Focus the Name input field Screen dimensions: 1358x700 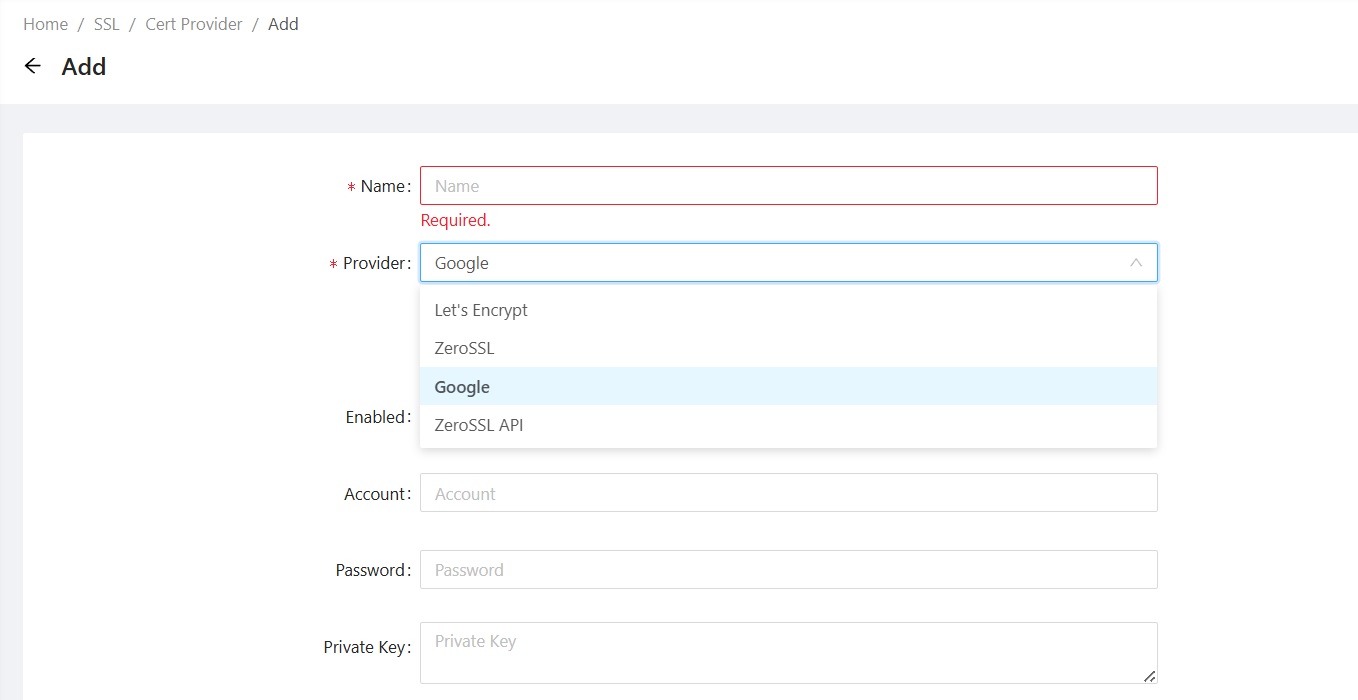coord(788,186)
